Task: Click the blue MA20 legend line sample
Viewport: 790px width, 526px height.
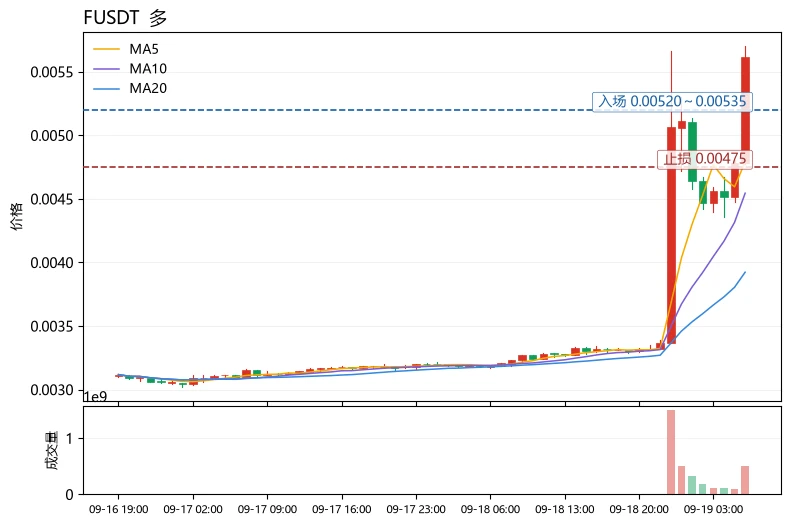Action: coord(106,89)
